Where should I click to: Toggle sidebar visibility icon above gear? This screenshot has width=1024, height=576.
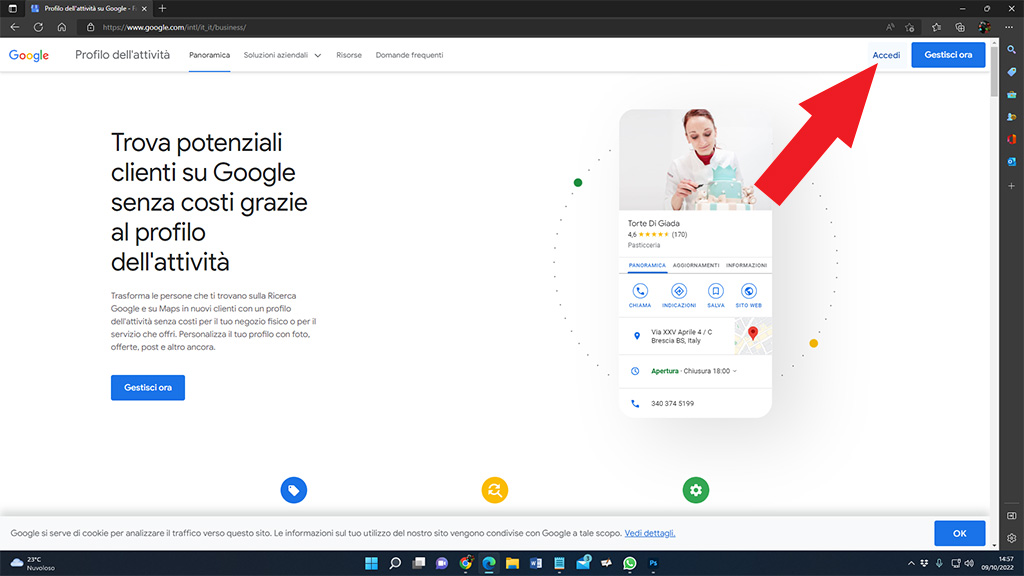pos(1012,516)
